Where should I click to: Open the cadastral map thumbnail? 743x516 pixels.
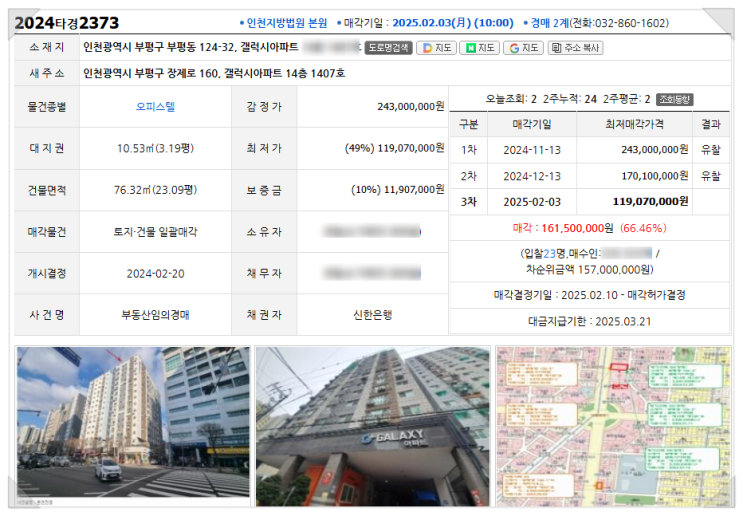(x=613, y=426)
